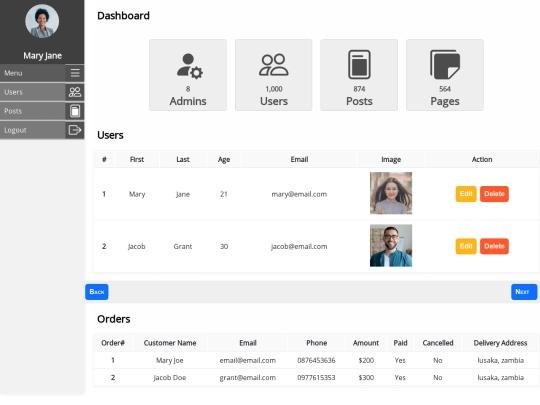Click the First column header
This screenshot has width=540, height=405.
coord(137,159)
